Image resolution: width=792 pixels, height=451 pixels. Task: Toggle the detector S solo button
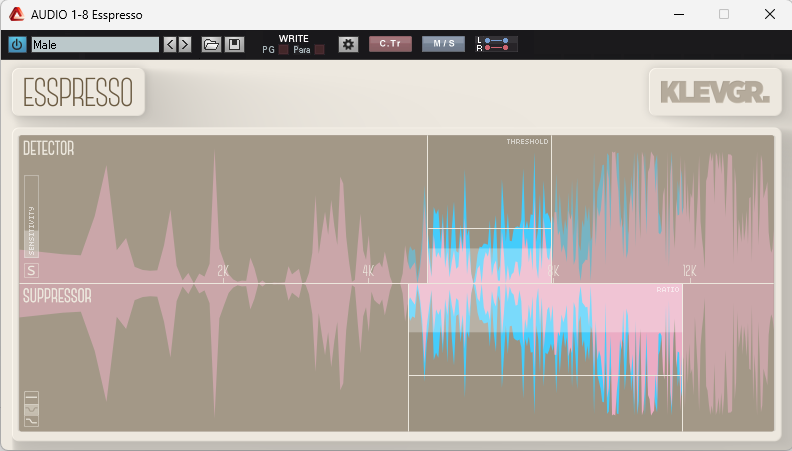coord(31,271)
